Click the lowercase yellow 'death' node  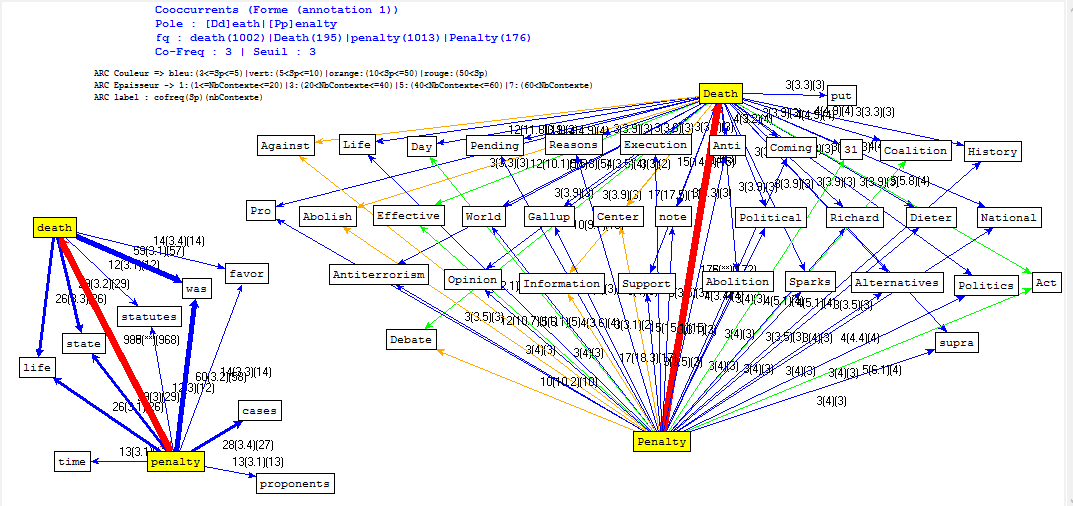[55, 227]
